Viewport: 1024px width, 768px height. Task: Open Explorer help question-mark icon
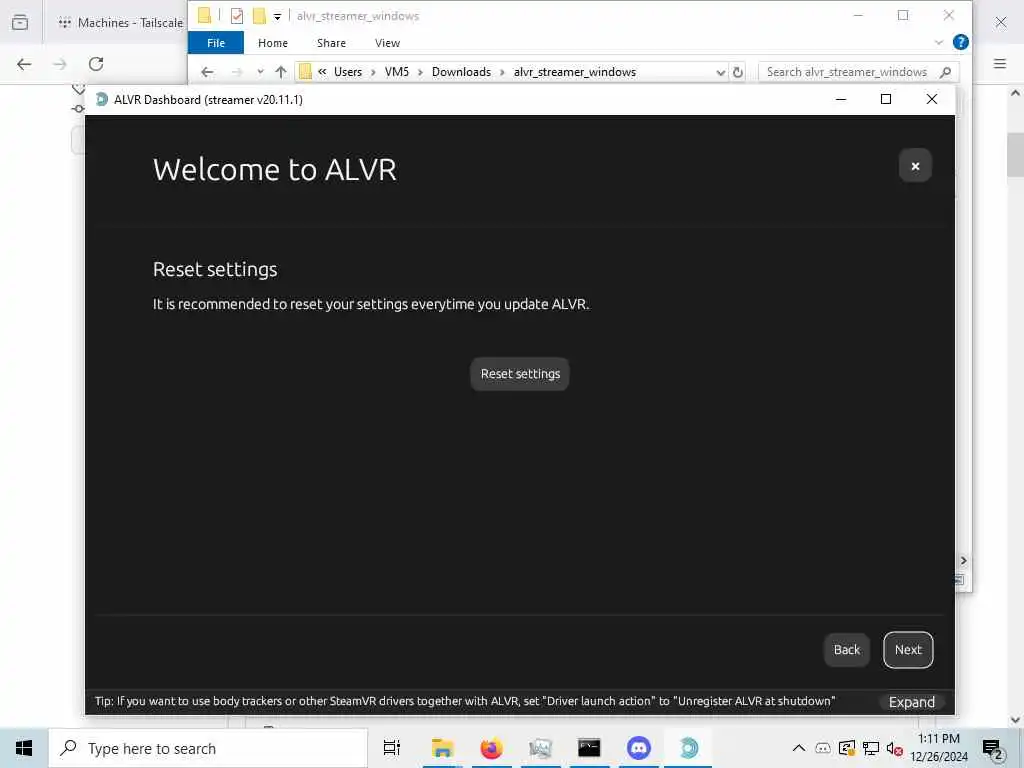tap(960, 42)
